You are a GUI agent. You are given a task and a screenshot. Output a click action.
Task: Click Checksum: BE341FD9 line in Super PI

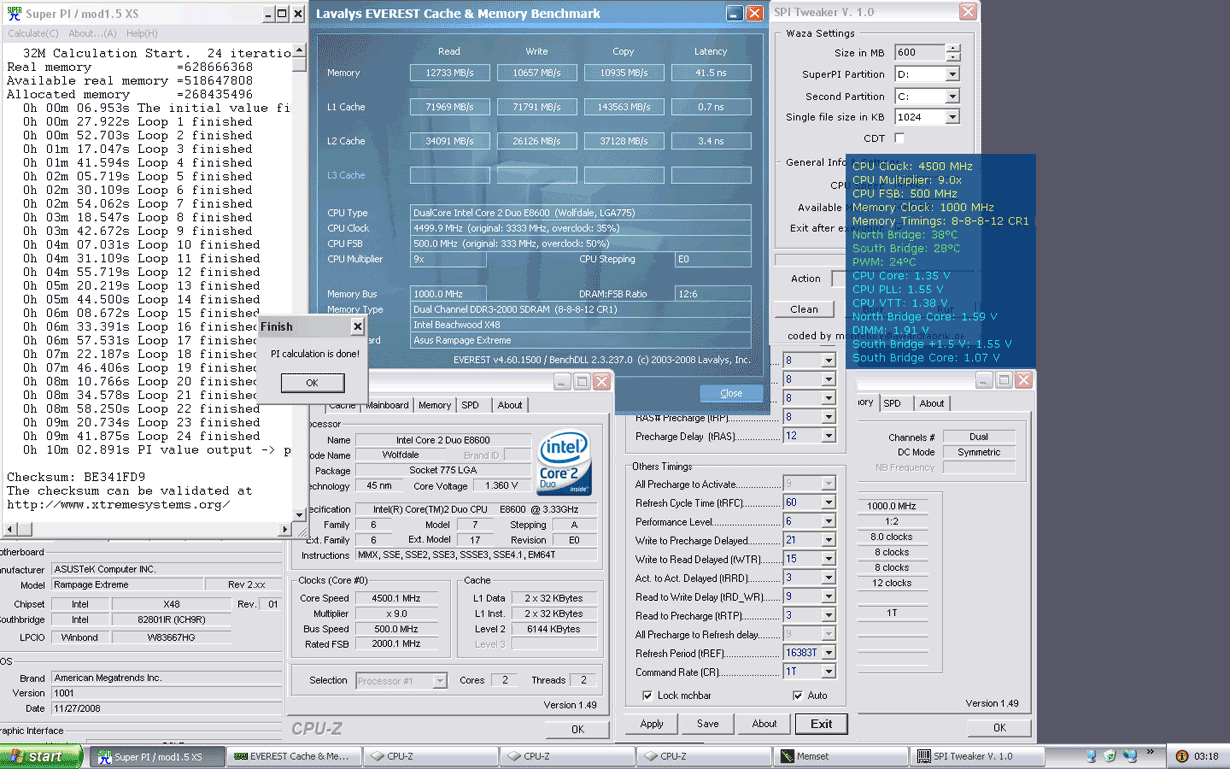pyautogui.click(x=76, y=477)
